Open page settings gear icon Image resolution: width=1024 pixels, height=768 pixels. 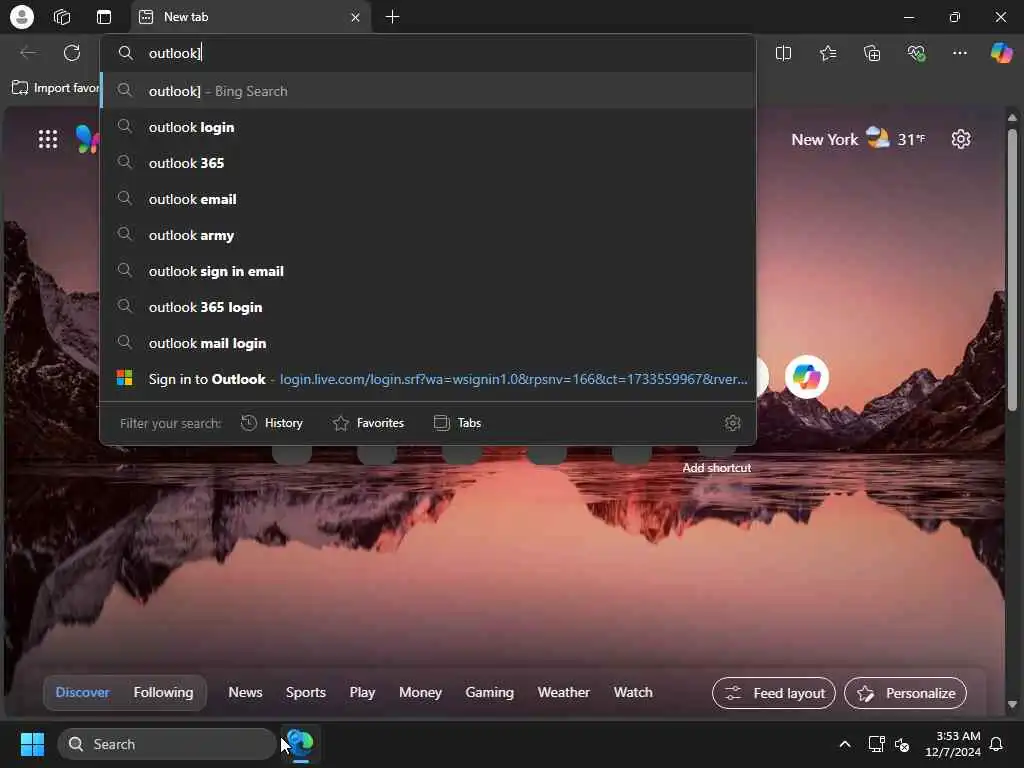click(x=961, y=139)
